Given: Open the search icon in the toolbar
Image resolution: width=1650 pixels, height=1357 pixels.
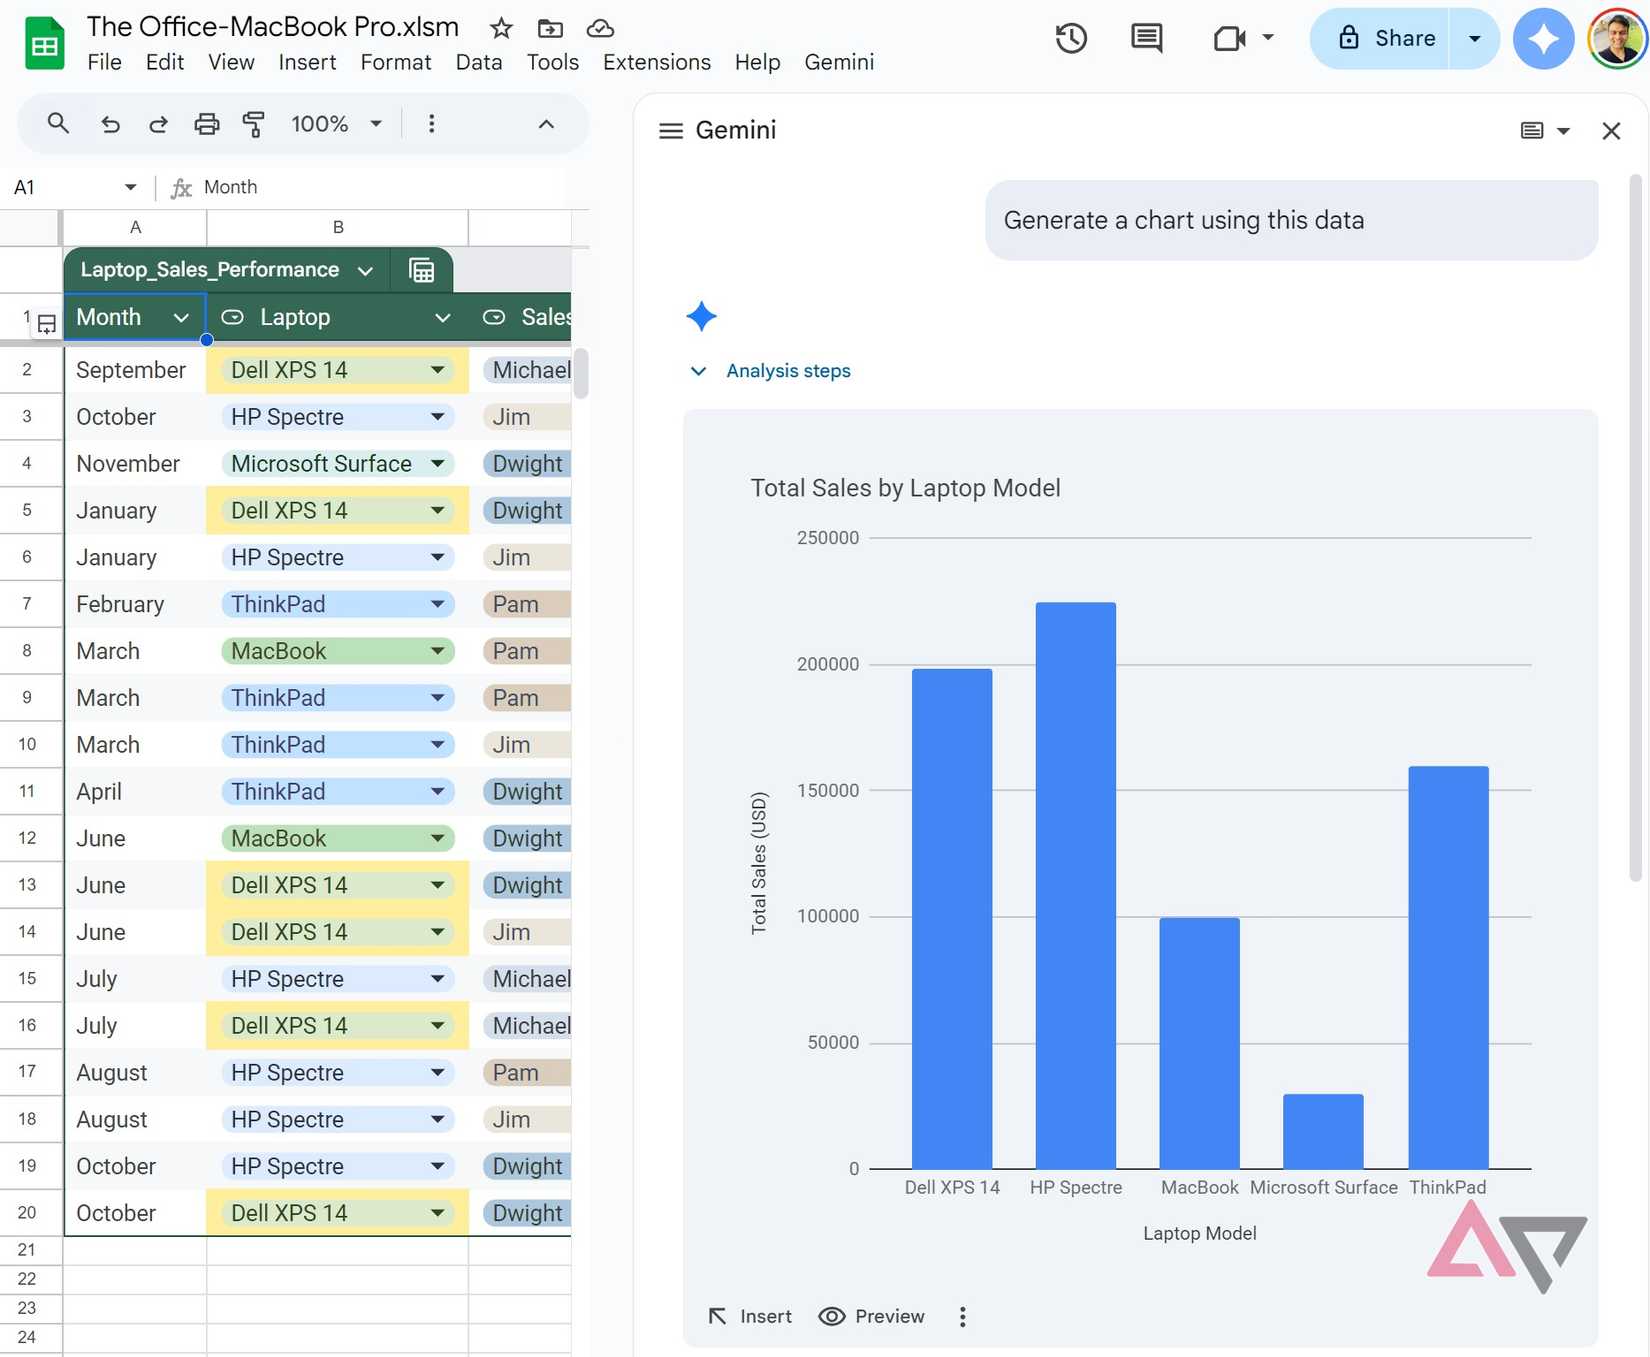Looking at the screenshot, I should pos(58,123).
